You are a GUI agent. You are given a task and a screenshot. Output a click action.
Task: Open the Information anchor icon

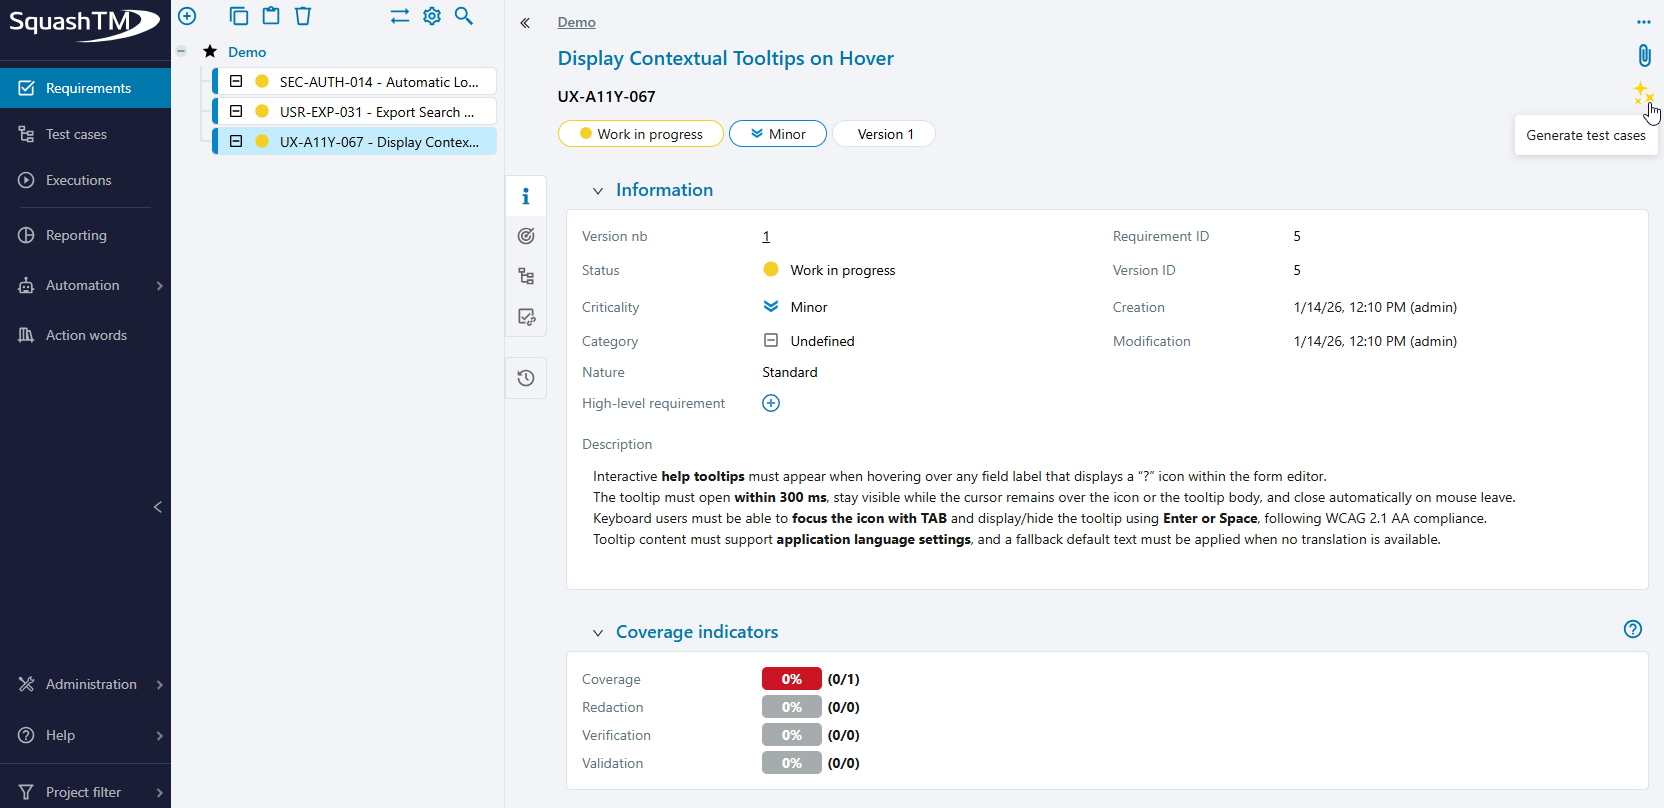tap(526, 196)
